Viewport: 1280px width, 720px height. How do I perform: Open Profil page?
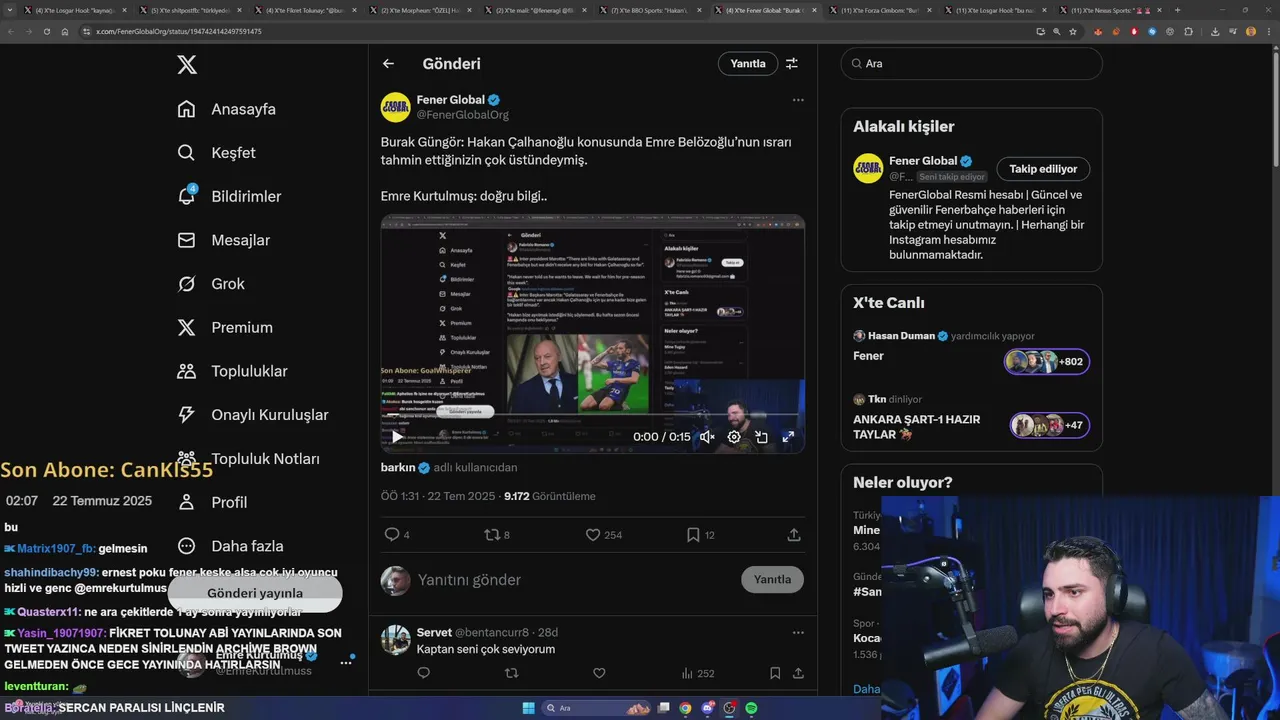pyautogui.click(x=212, y=502)
